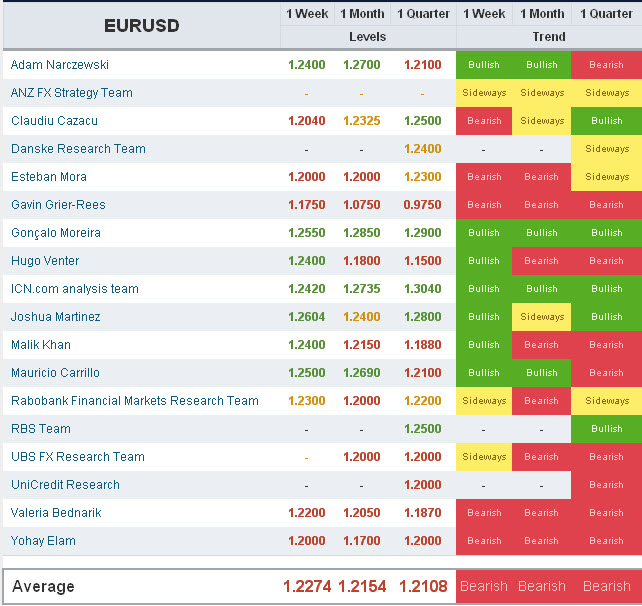642x606 pixels.
Task: Click Joshua Martinez's 1.2604 week level
Action: [x=307, y=317]
